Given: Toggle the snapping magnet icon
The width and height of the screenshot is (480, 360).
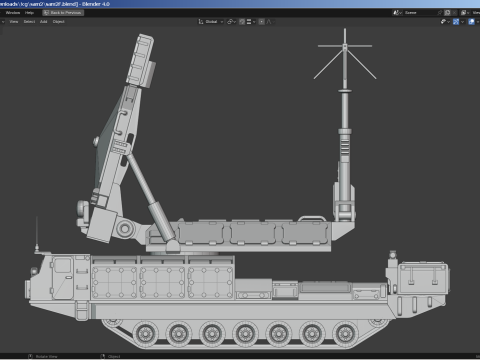Looking at the screenshot, I should [x=242, y=22].
